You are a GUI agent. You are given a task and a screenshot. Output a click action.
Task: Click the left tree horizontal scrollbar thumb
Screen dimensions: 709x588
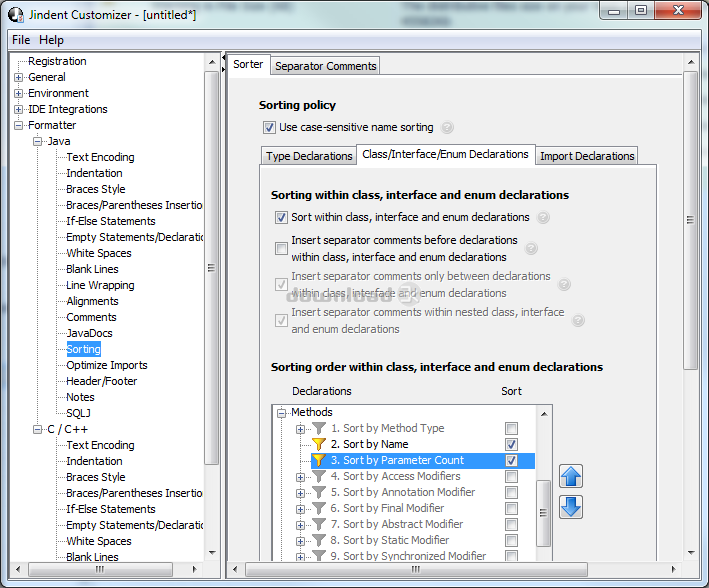[100, 569]
